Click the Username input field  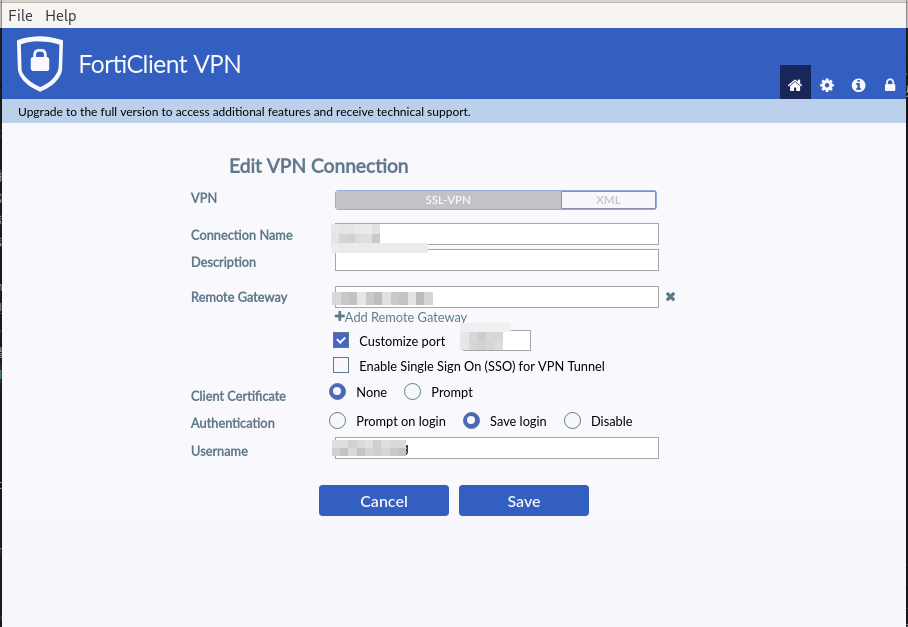pyautogui.click(x=497, y=448)
